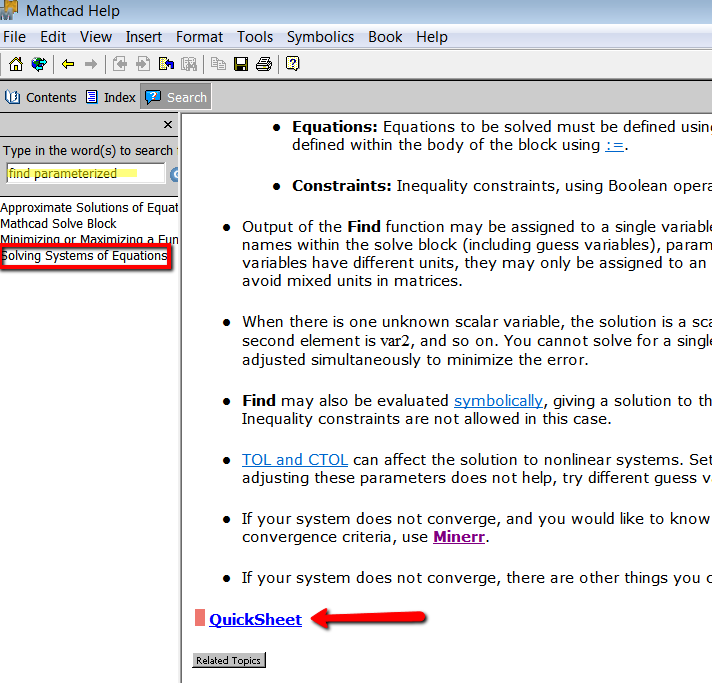Open the View menu

[96, 37]
